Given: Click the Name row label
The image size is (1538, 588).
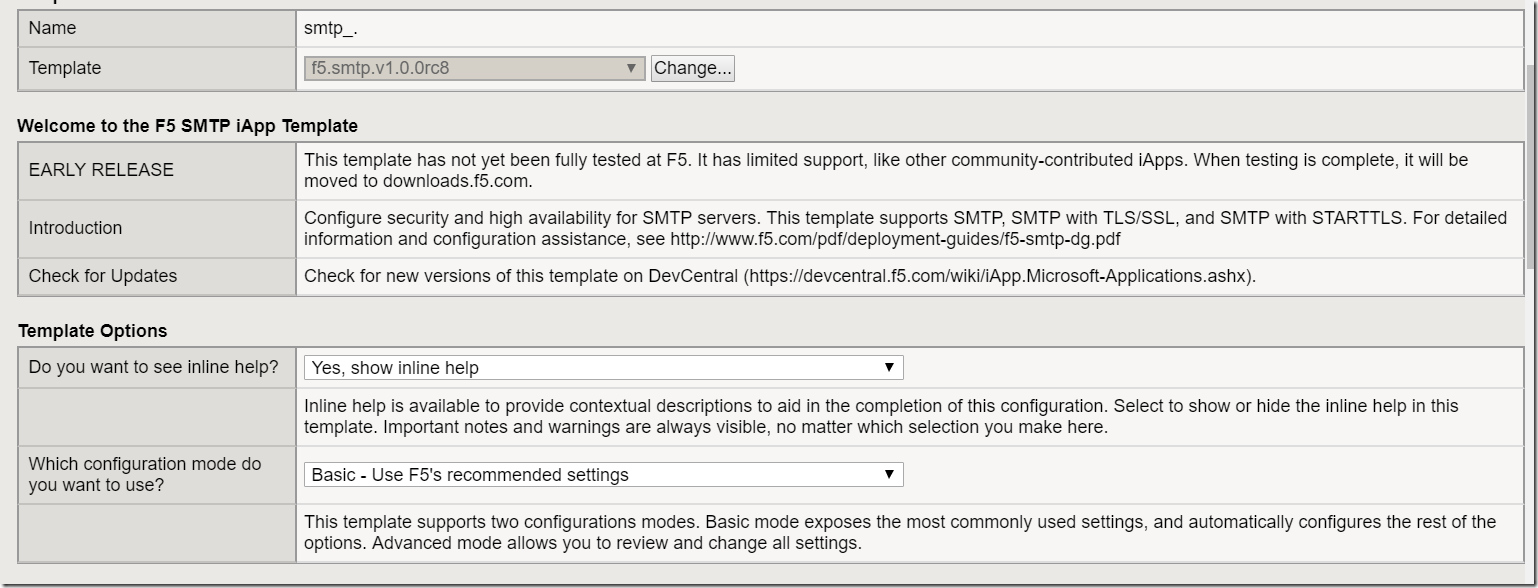Looking at the screenshot, I should [52, 29].
